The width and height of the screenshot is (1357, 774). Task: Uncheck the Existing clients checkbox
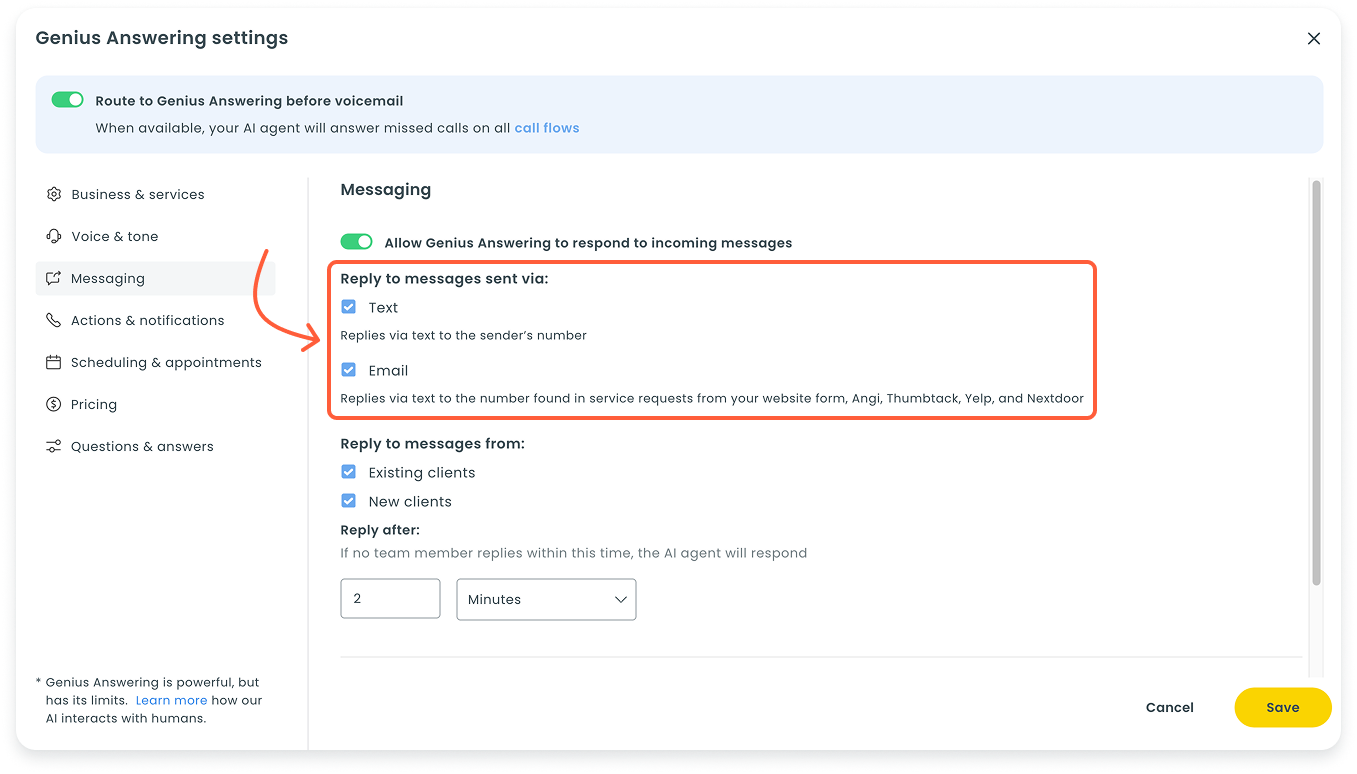coord(349,472)
